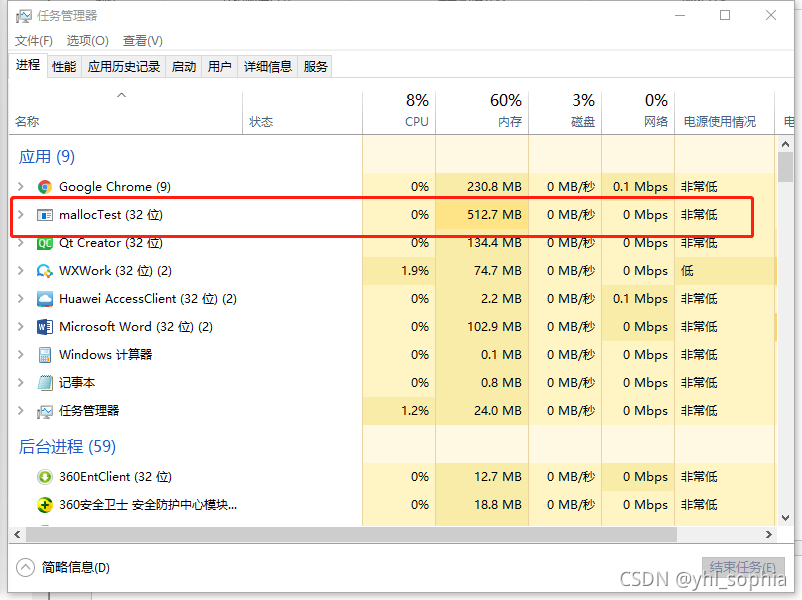
Task: Click the 记事本 notepad icon
Action: (44, 383)
